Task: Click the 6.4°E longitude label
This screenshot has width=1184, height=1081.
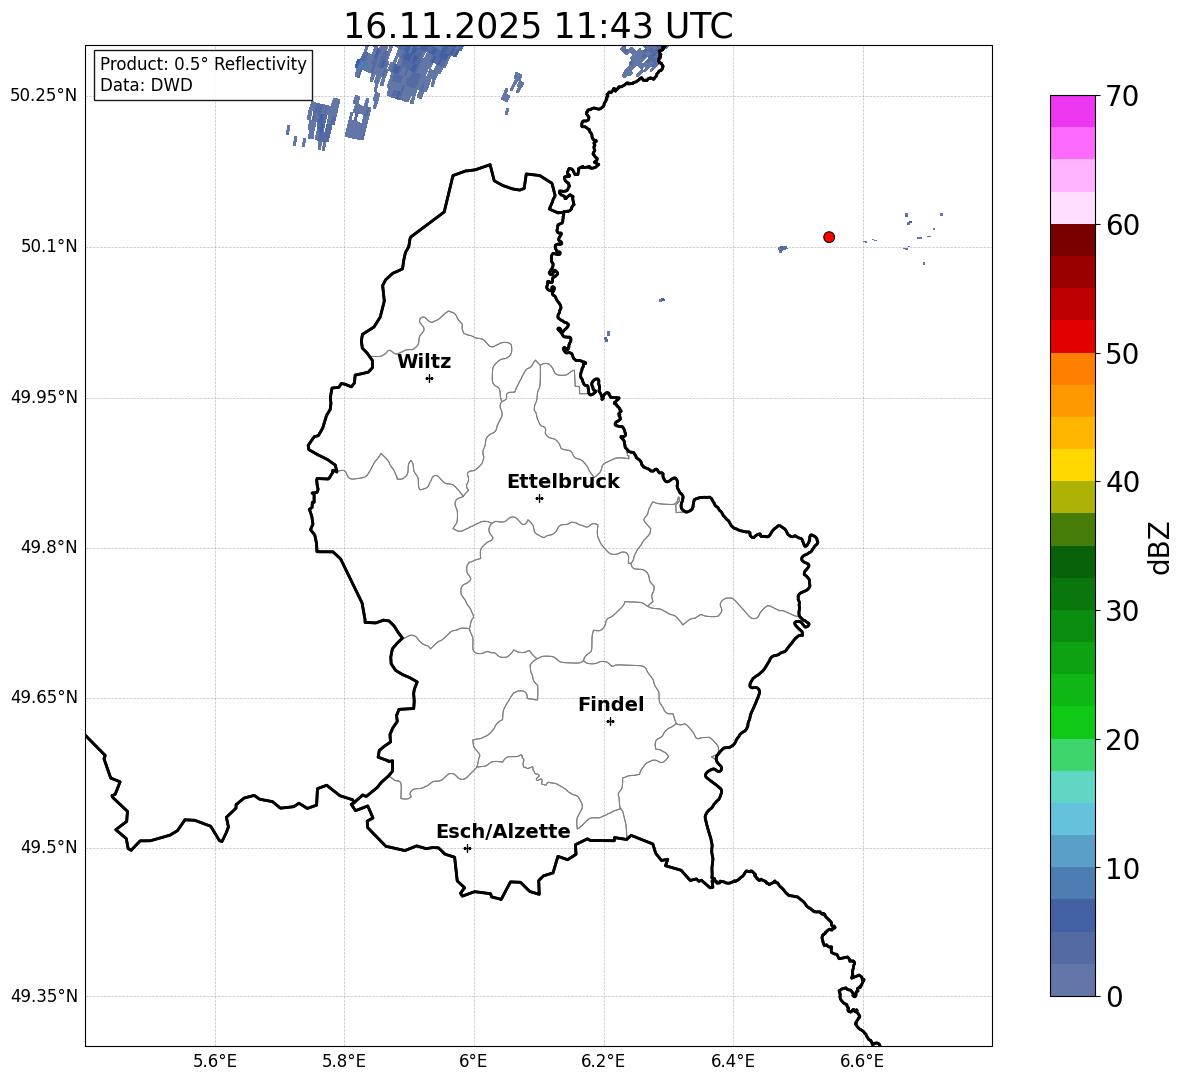Action: [732, 1061]
